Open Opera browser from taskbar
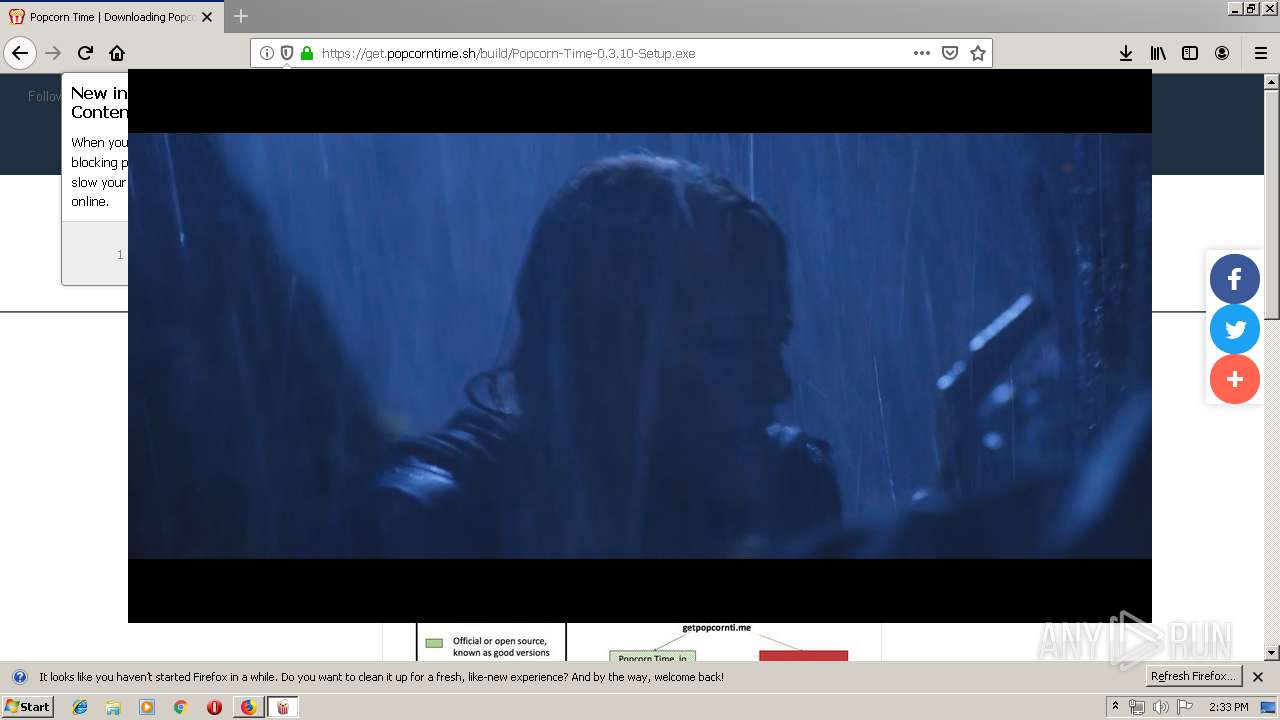 (214, 707)
